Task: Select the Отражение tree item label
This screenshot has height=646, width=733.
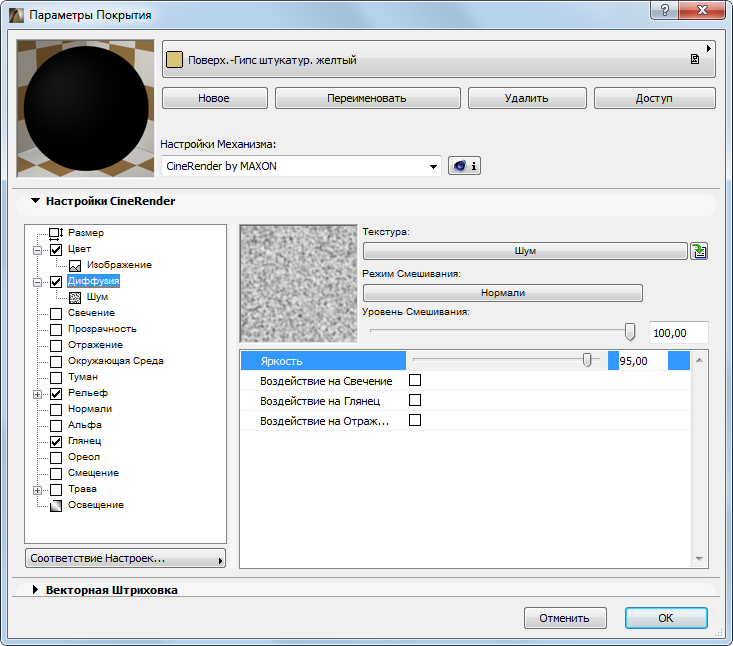Action: click(x=95, y=345)
